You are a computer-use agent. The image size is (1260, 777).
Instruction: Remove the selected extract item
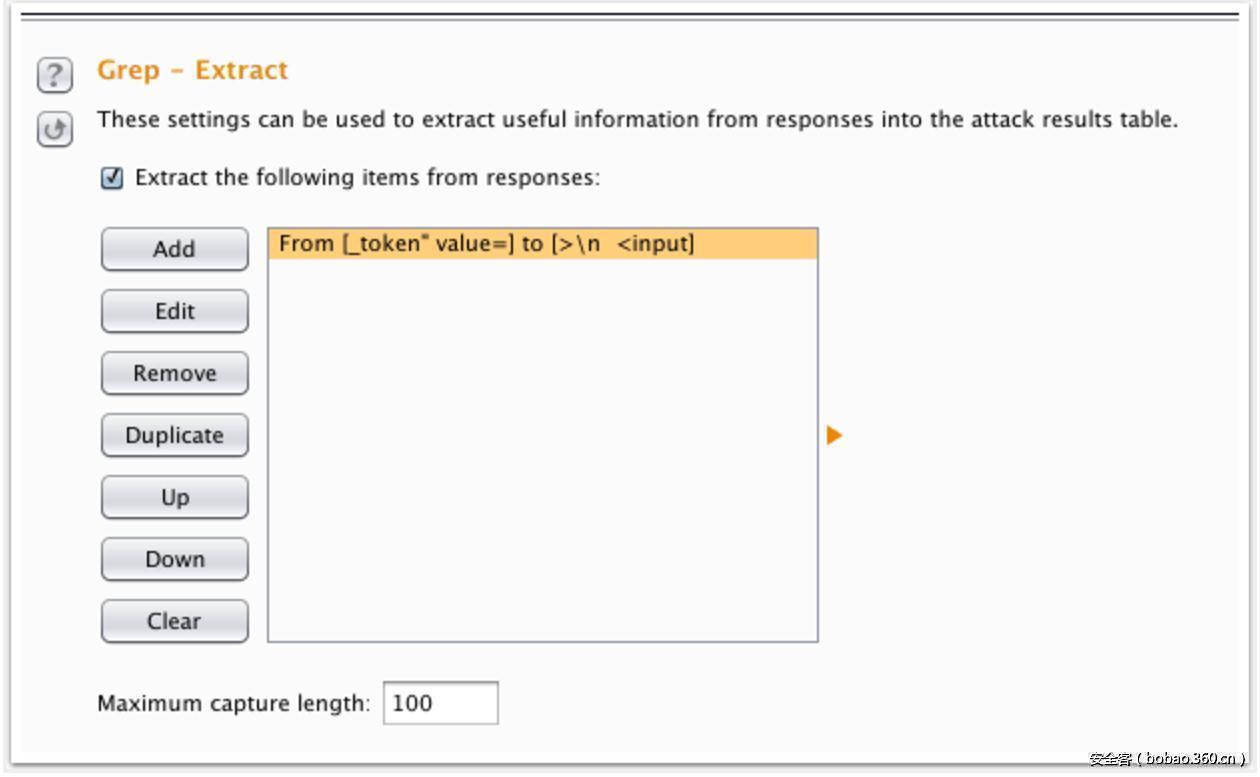click(x=174, y=373)
